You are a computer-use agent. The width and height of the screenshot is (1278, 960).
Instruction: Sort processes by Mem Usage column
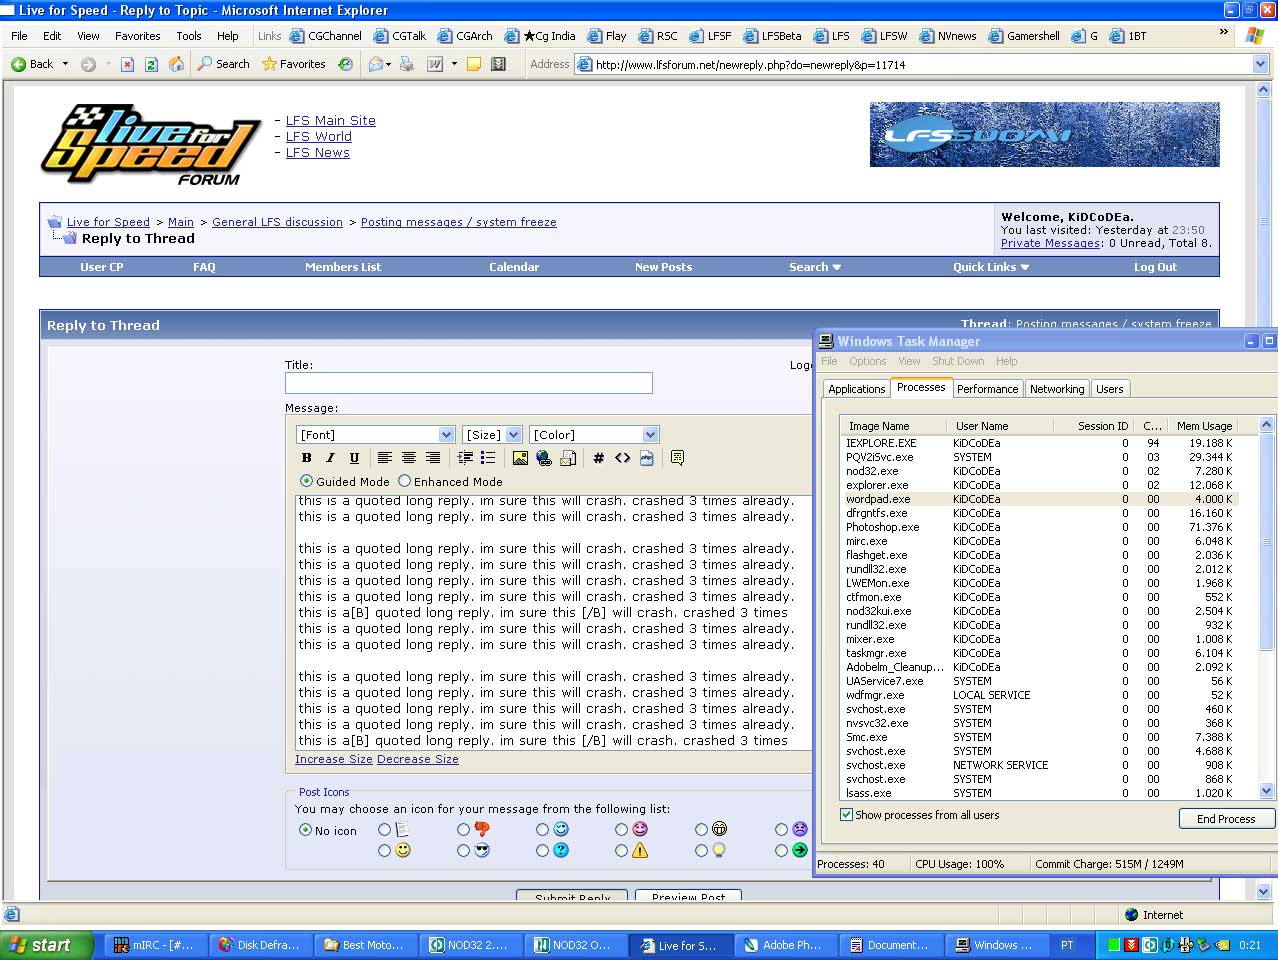1203,426
